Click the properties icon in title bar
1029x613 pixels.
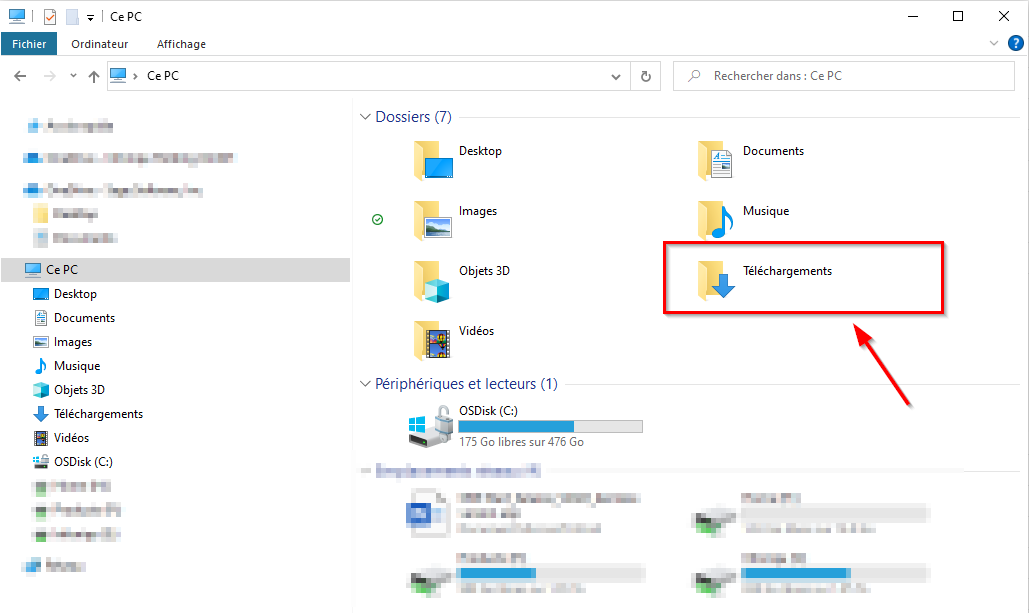tap(51, 16)
